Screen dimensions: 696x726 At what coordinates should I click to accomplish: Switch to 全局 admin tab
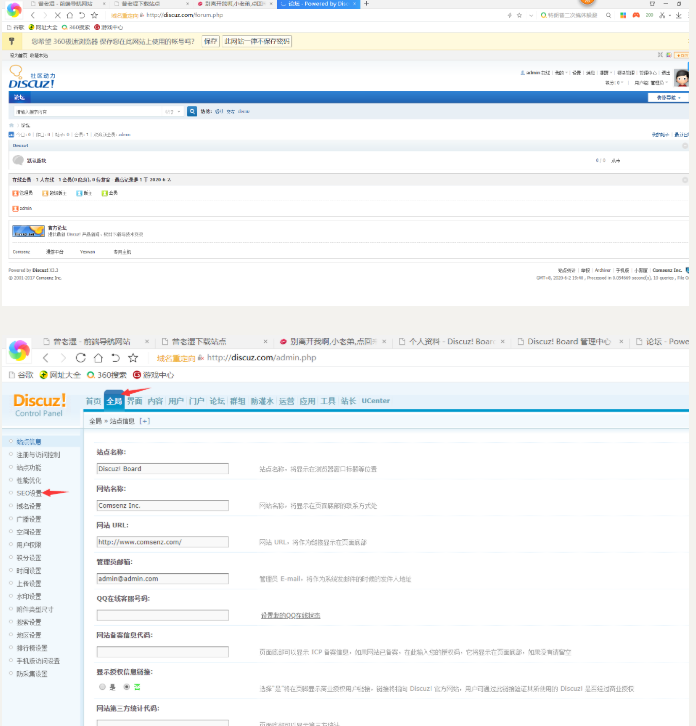(114, 401)
